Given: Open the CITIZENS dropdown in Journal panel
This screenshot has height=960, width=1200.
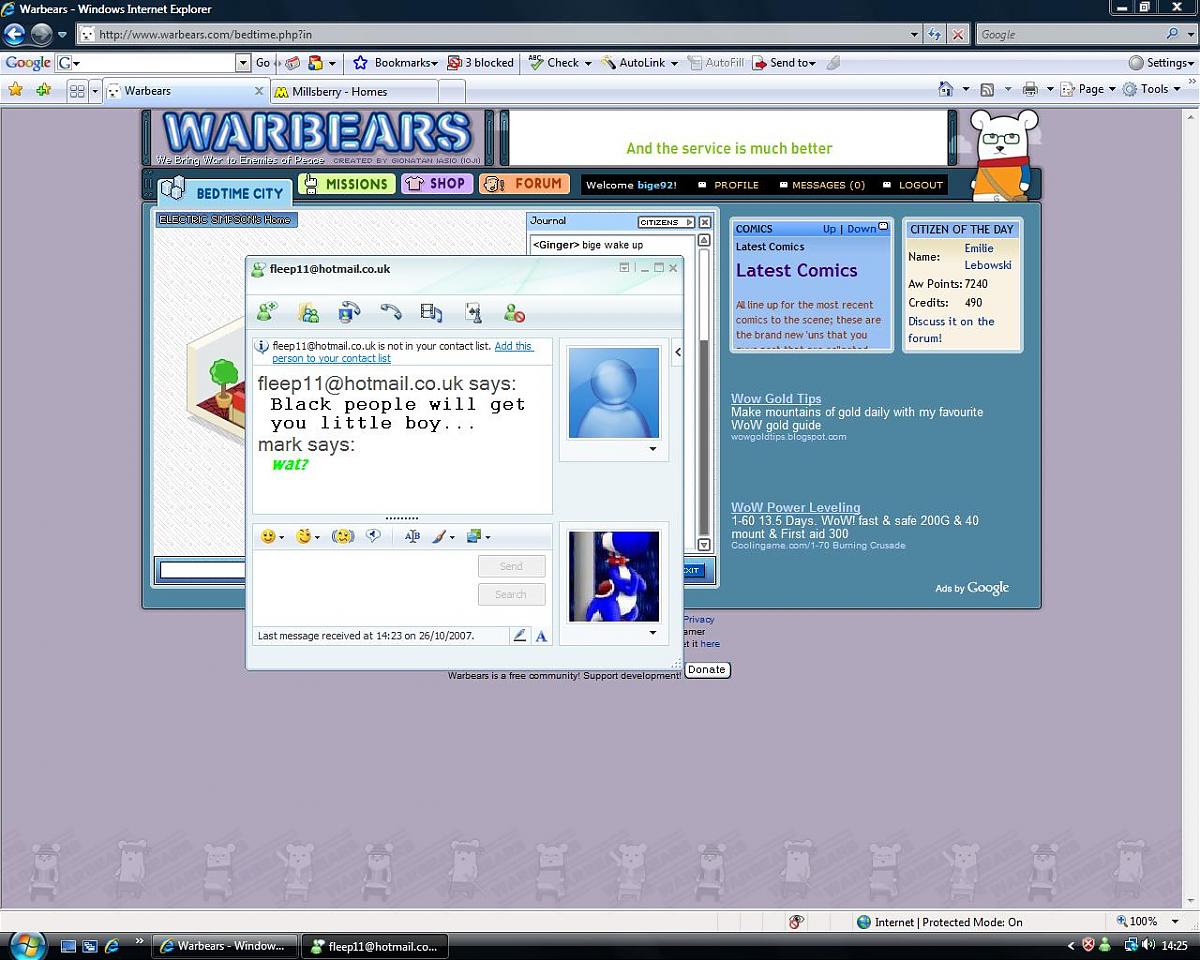Looking at the screenshot, I should point(665,222).
